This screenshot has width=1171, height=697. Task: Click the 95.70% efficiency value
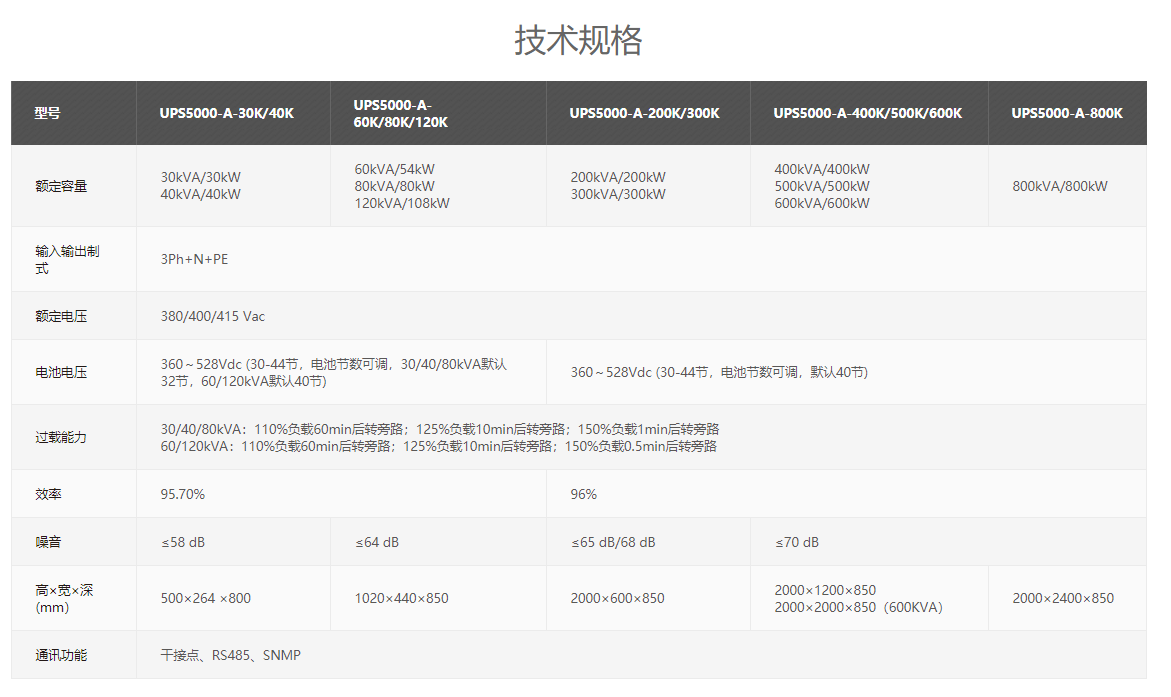(x=182, y=494)
